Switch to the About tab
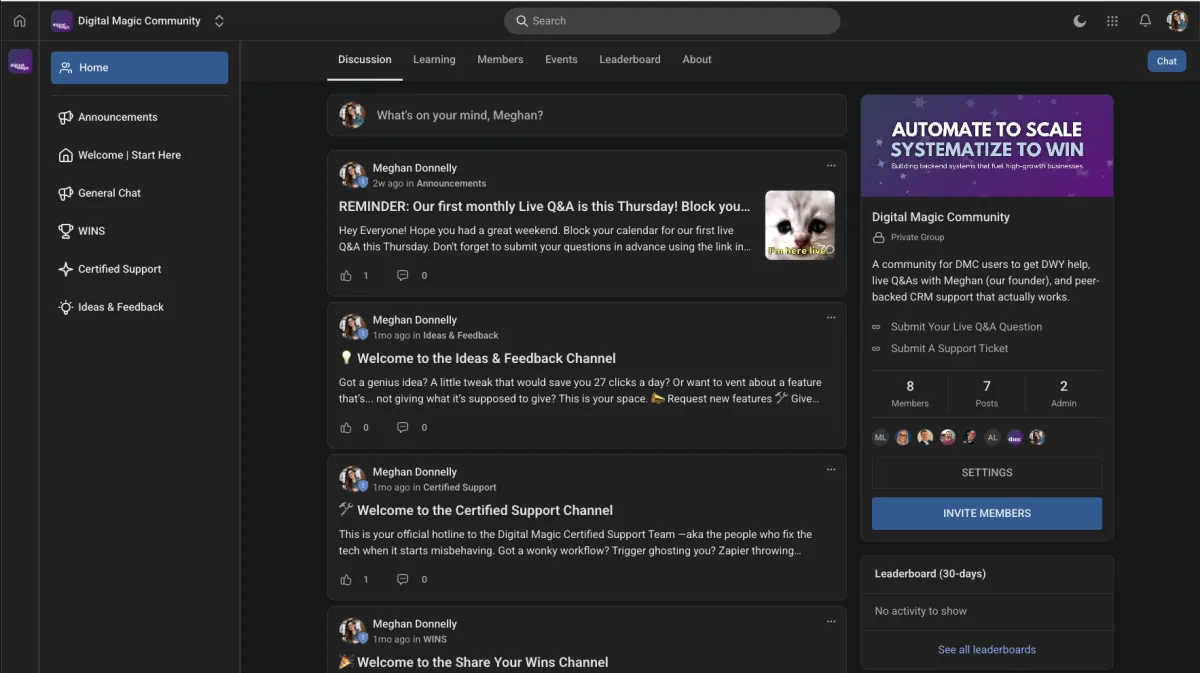 (x=697, y=60)
